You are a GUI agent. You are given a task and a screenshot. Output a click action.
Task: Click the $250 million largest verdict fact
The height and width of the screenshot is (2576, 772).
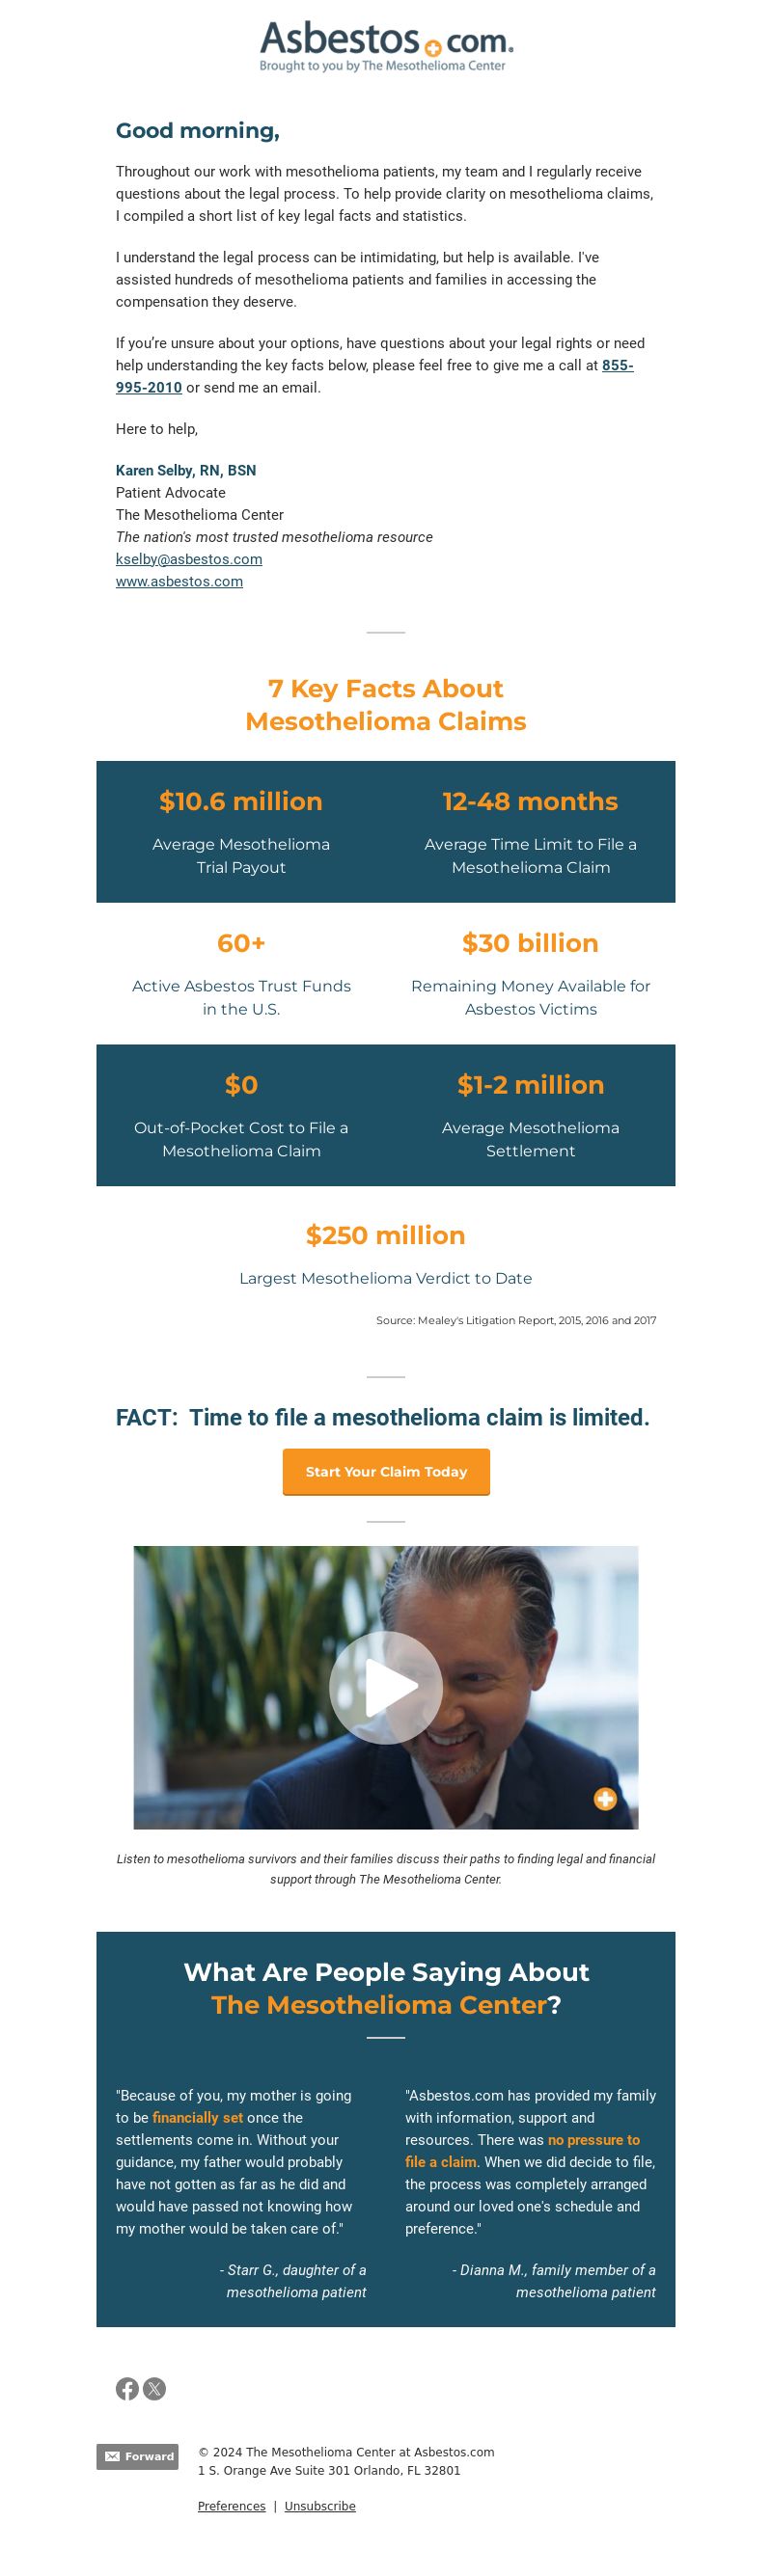tap(385, 1235)
